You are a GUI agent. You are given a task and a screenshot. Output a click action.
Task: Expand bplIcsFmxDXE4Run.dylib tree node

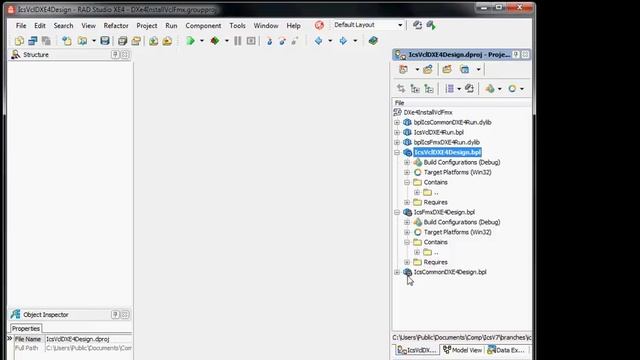[x=397, y=142]
